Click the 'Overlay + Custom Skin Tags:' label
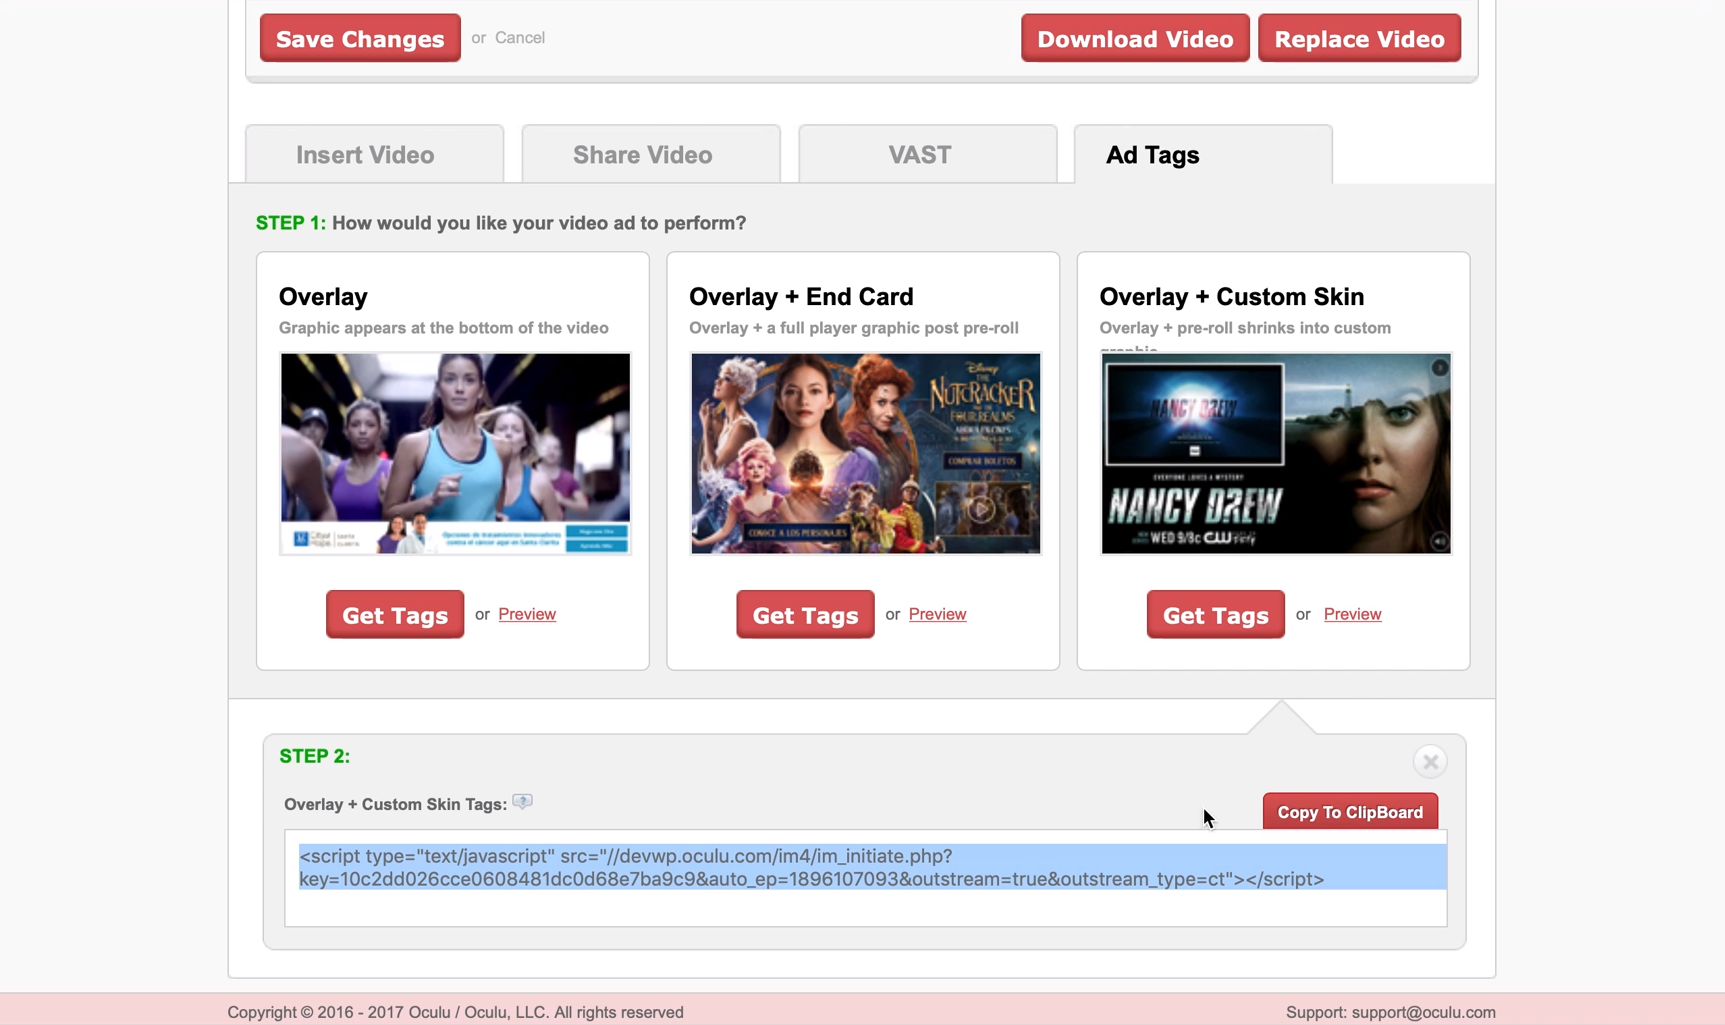Image resolution: width=1725 pixels, height=1025 pixels. point(395,804)
